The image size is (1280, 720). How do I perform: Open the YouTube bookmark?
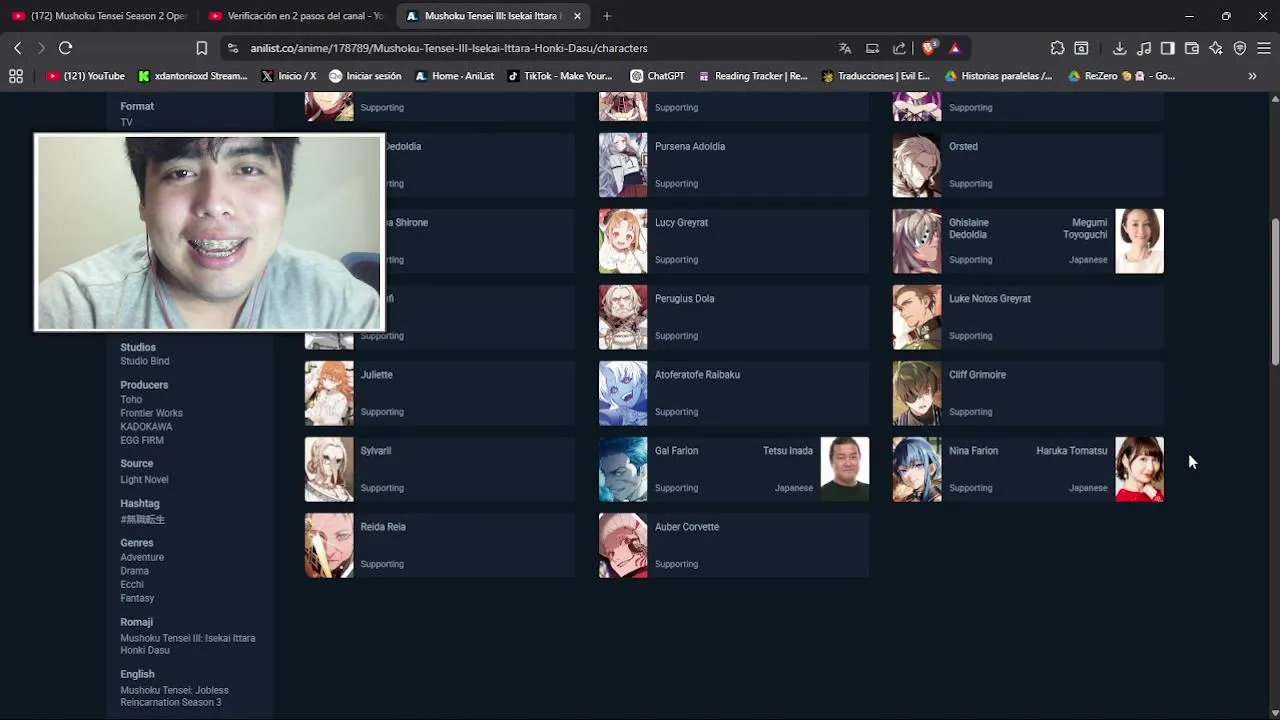[x=86, y=76]
